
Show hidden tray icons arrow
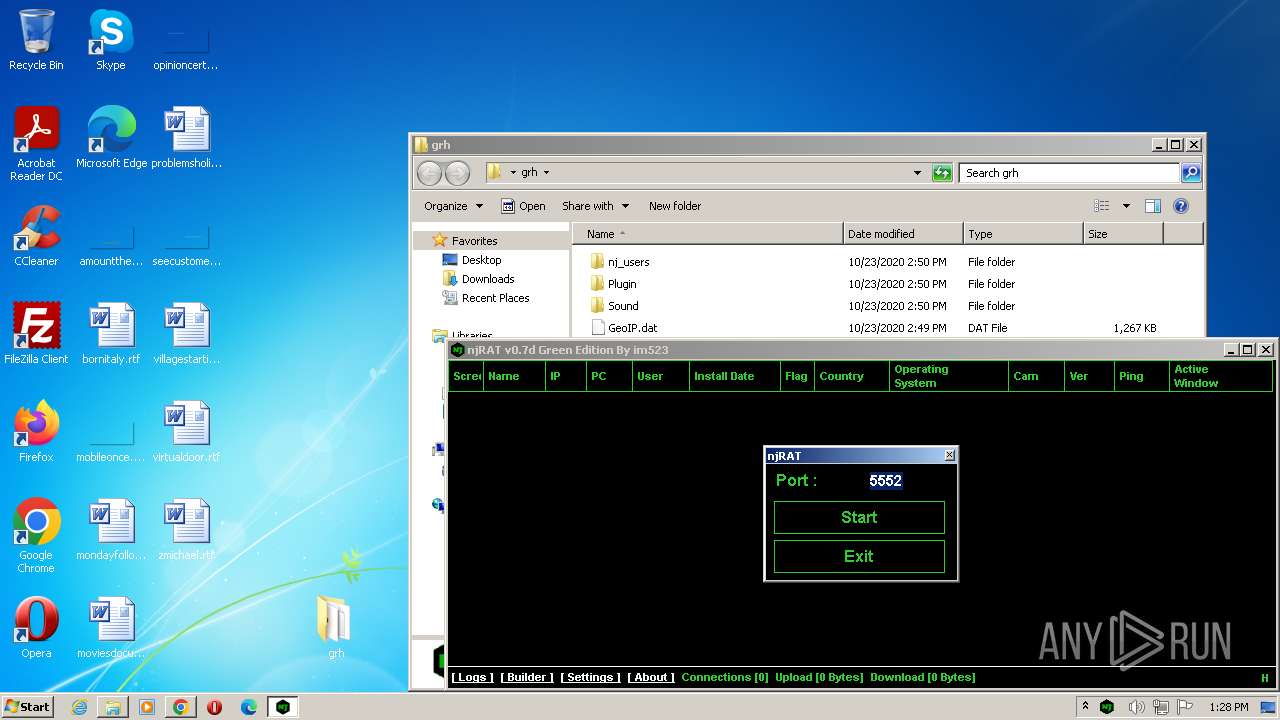click(x=1085, y=707)
